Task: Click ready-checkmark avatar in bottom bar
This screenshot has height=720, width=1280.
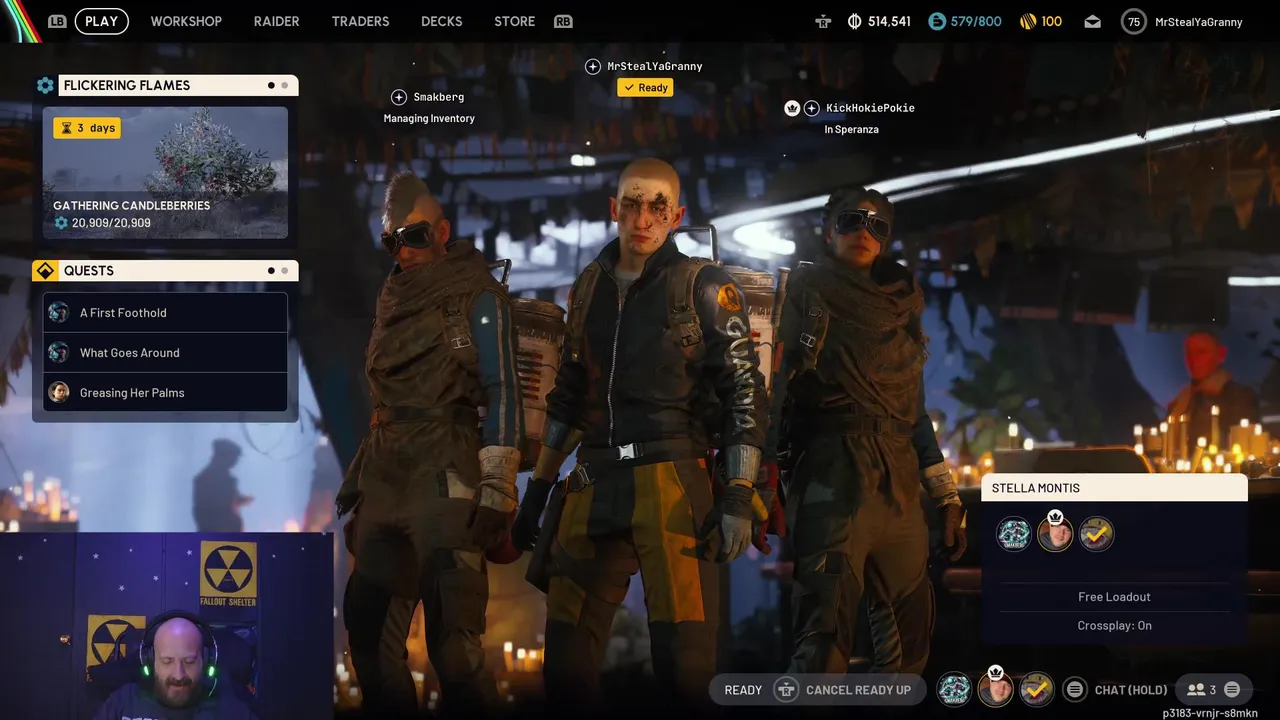Action: pos(1036,689)
